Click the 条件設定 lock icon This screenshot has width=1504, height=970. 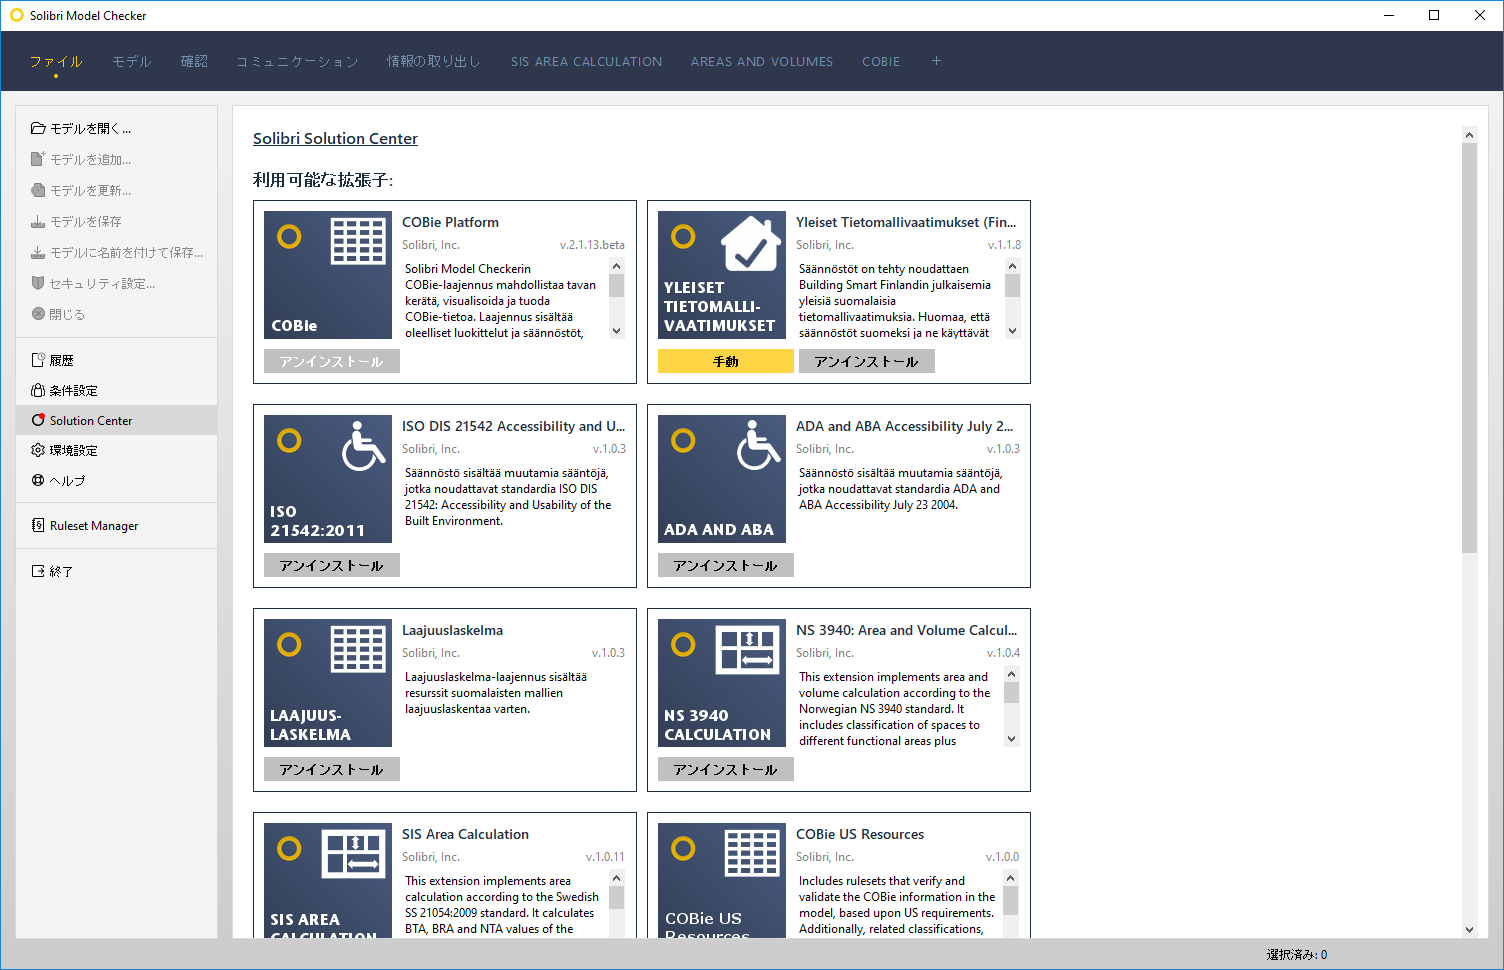pos(38,390)
